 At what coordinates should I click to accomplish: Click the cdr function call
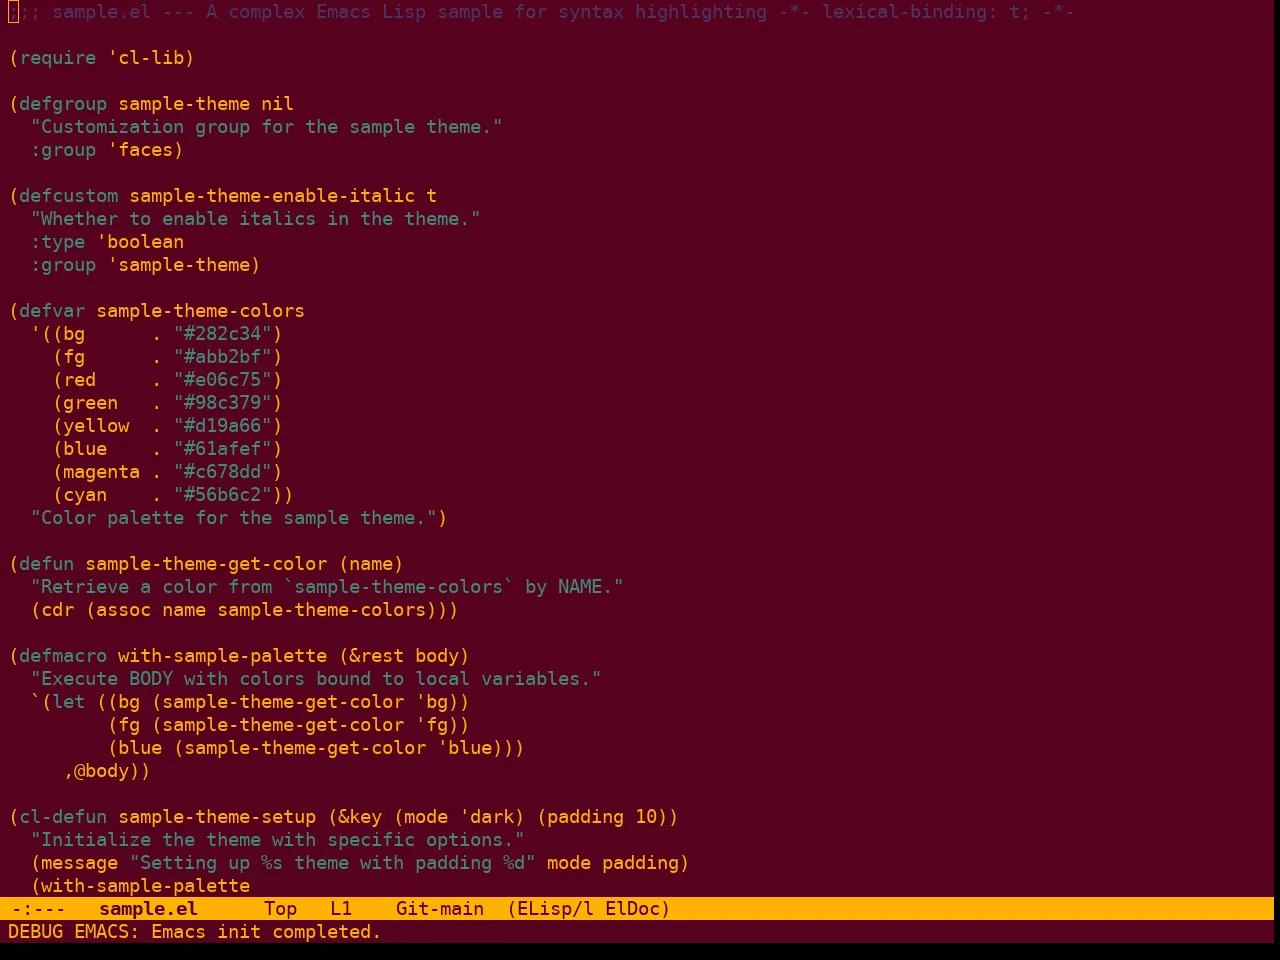pos(58,610)
